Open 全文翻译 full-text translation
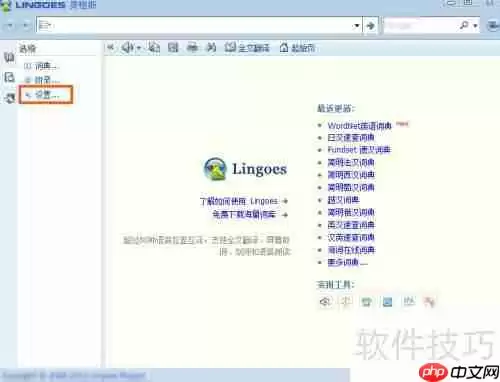 pos(247,48)
